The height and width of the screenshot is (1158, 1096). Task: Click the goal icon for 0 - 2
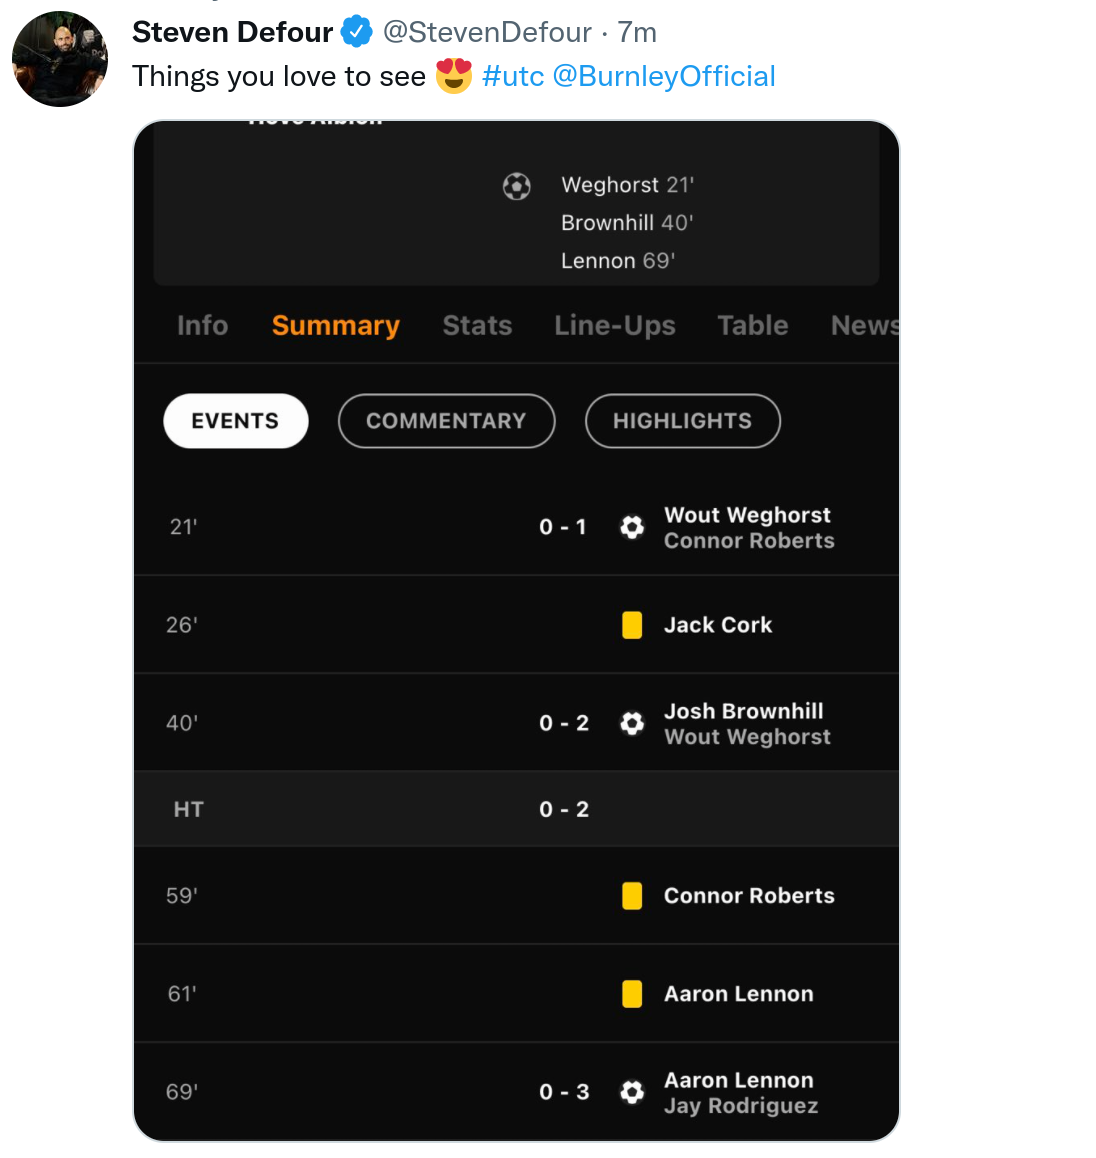click(632, 723)
